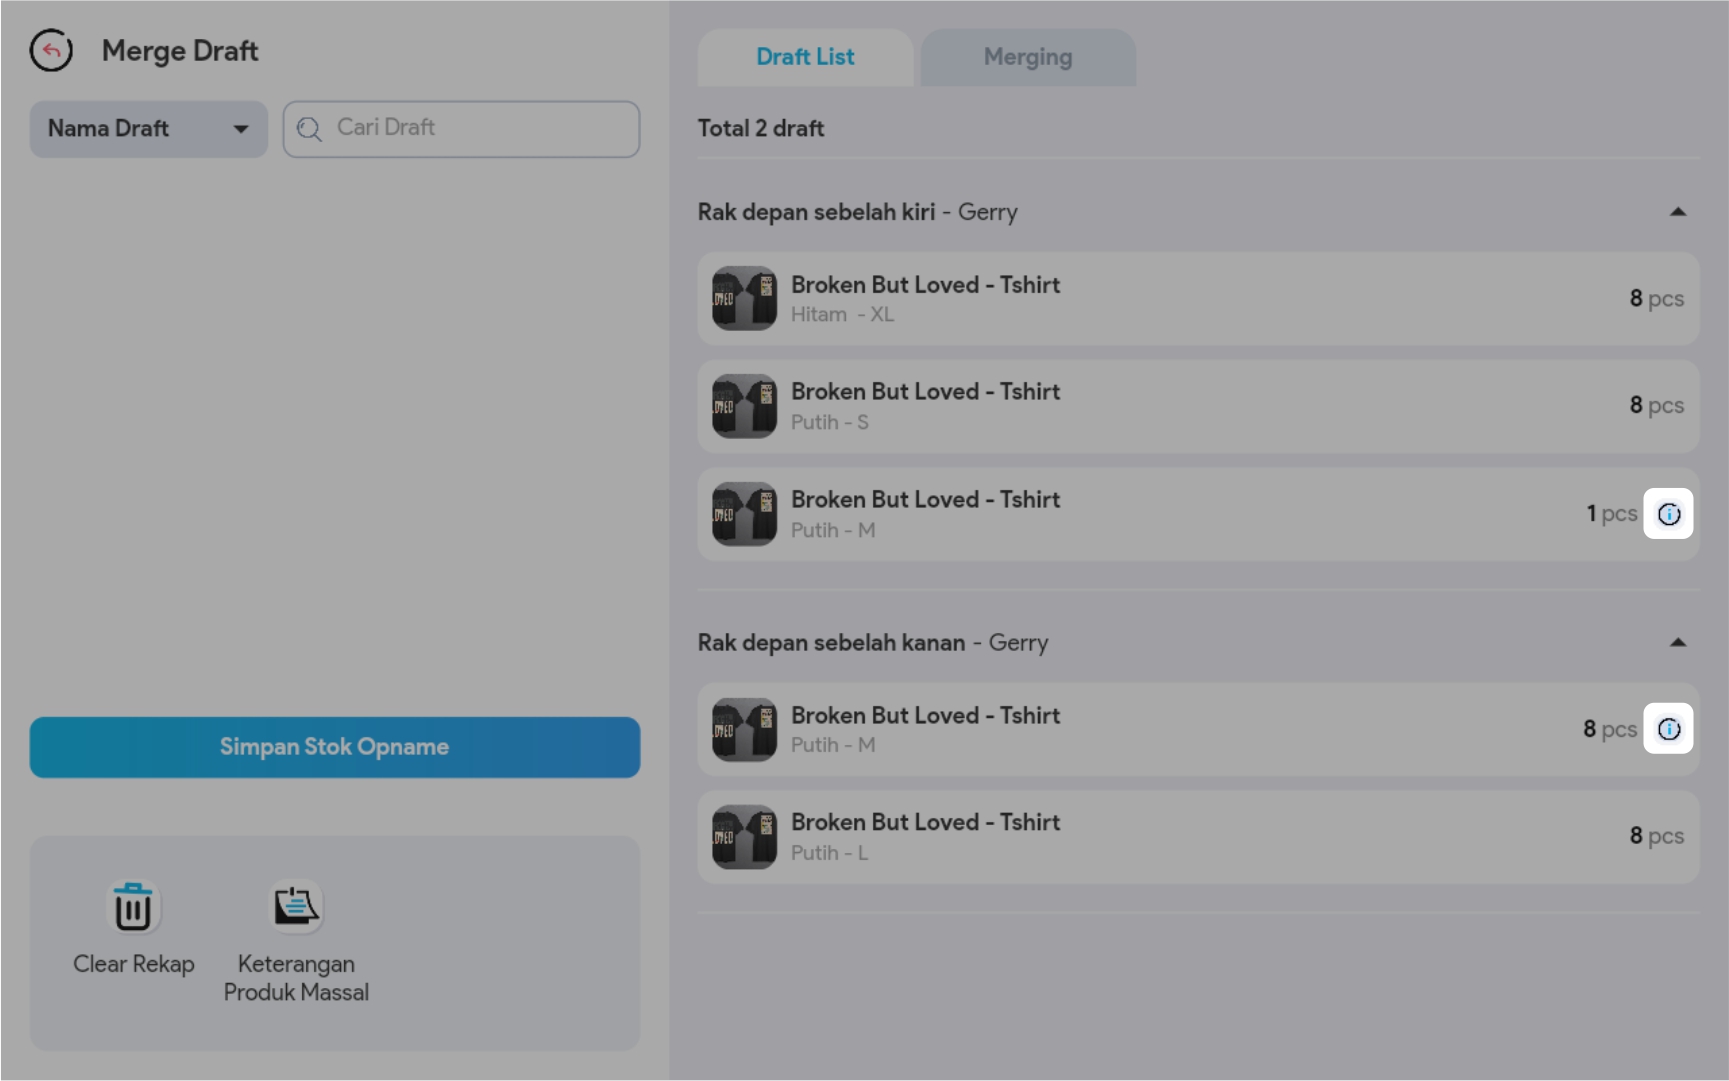
Task: Click thumbnail of Putih - S Tshirt
Action: click(744, 406)
